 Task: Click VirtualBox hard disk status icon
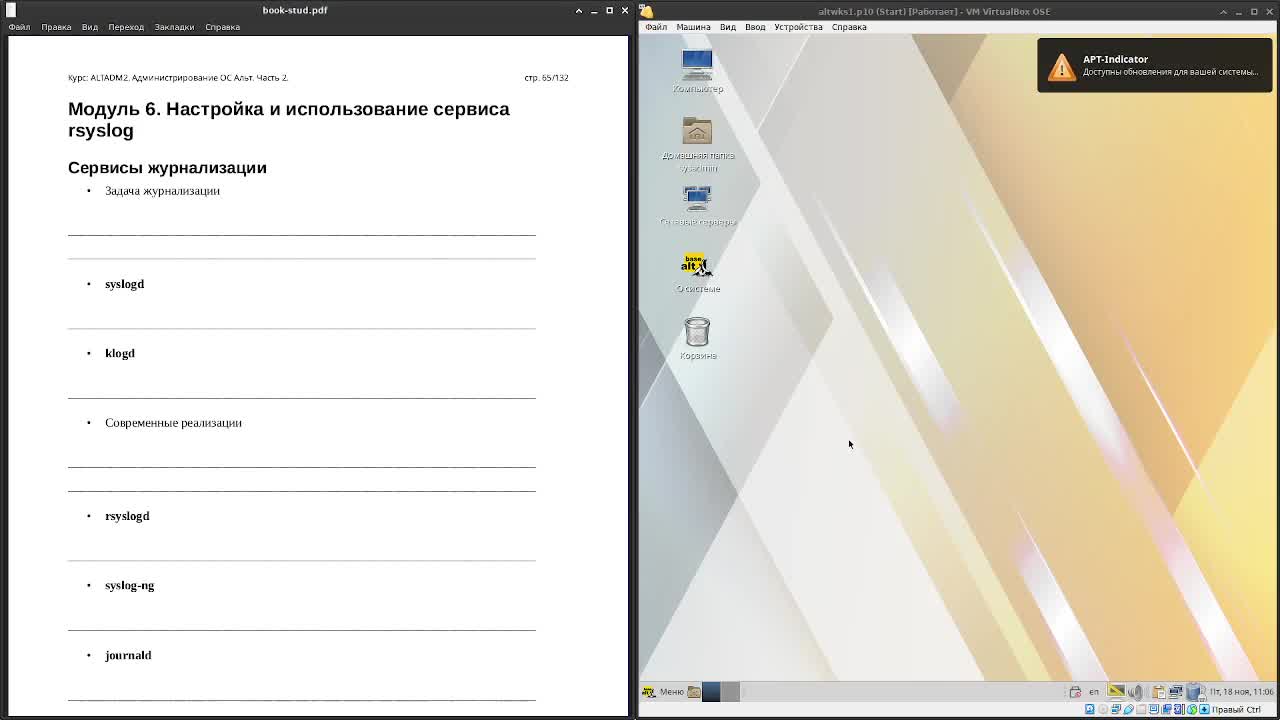coord(1090,709)
